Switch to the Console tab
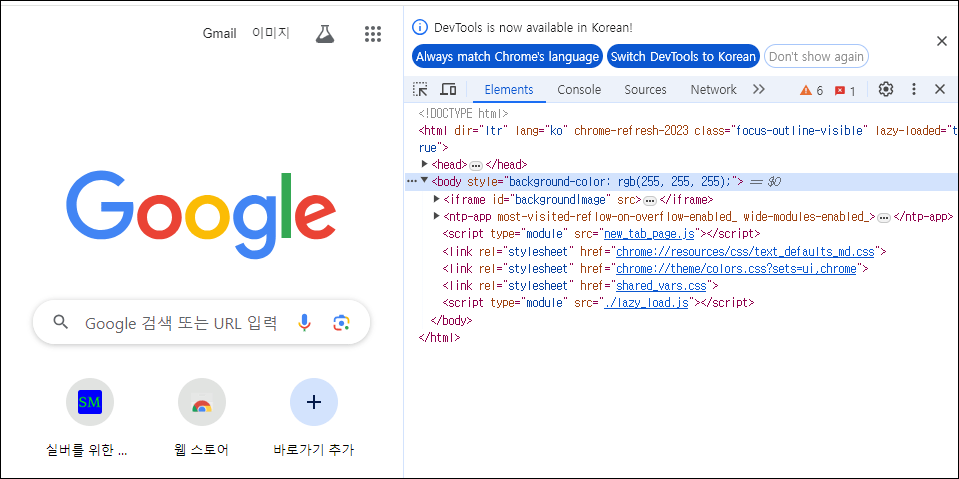Image resolution: width=959 pixels, height=479 pixels. click(x=579, y=89)
